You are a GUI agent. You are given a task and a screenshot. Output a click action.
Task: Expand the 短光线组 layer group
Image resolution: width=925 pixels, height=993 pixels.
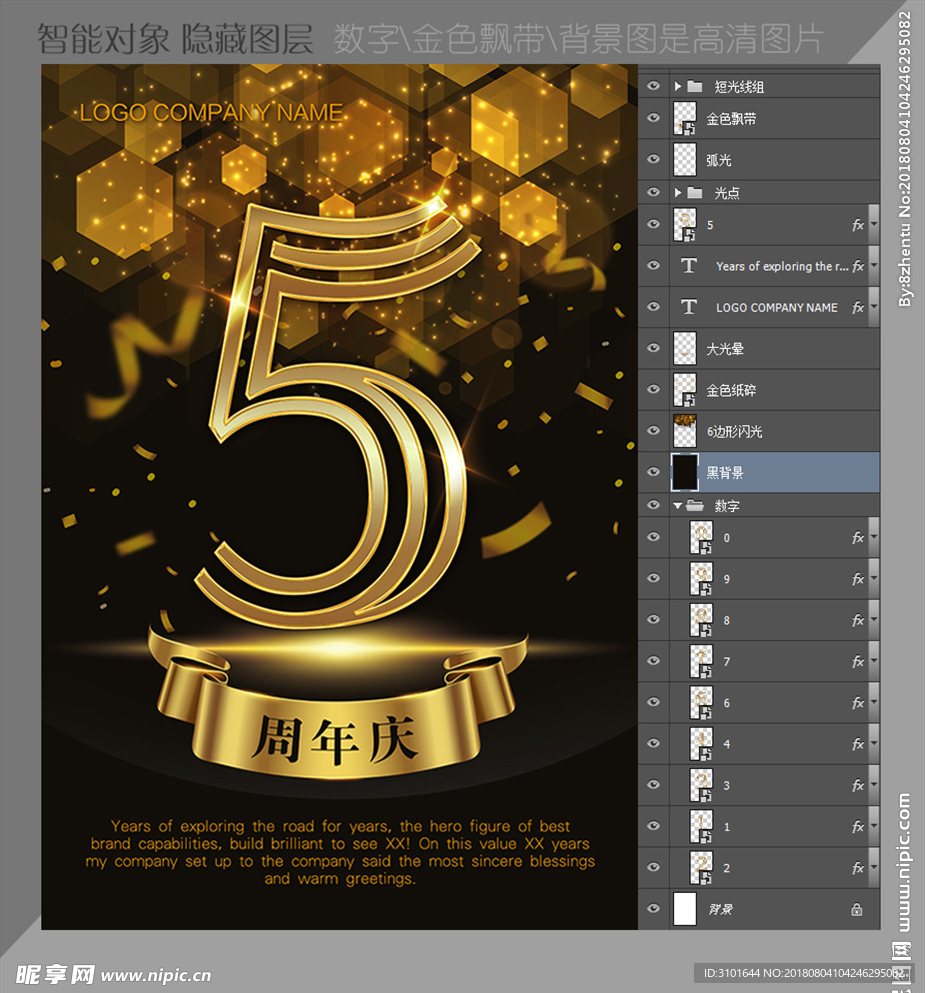pyautogui.click(x=678, y=87)
